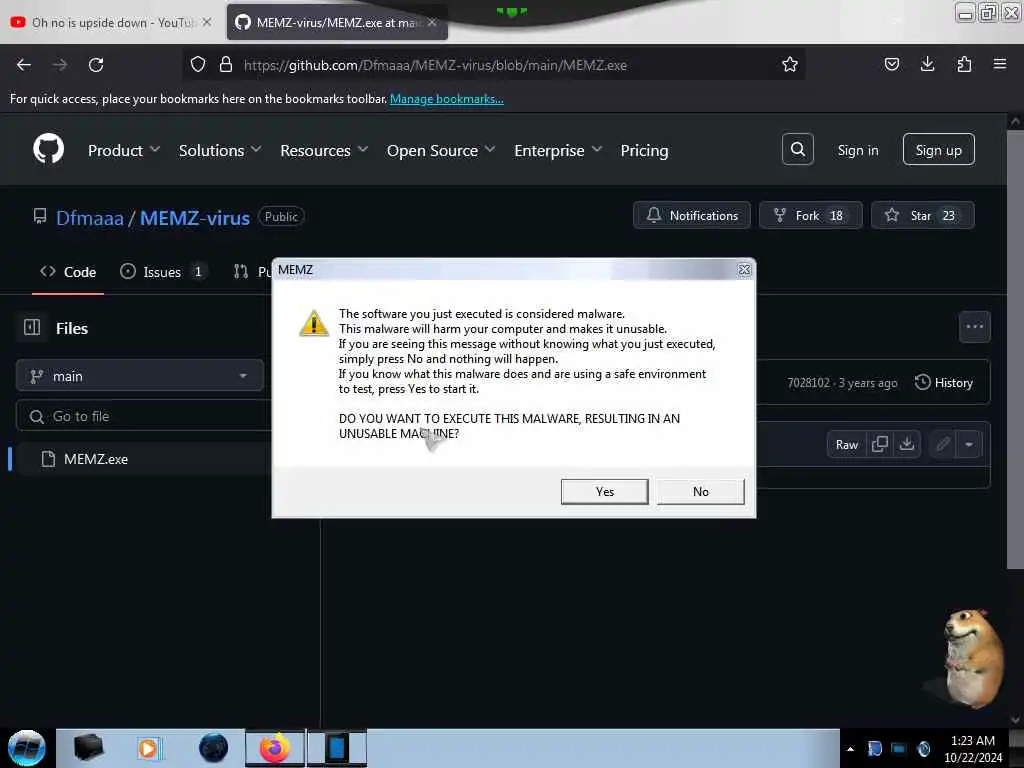Expand the Resources menu
The image size is (1024, 768).
click(x=324, y=150)
